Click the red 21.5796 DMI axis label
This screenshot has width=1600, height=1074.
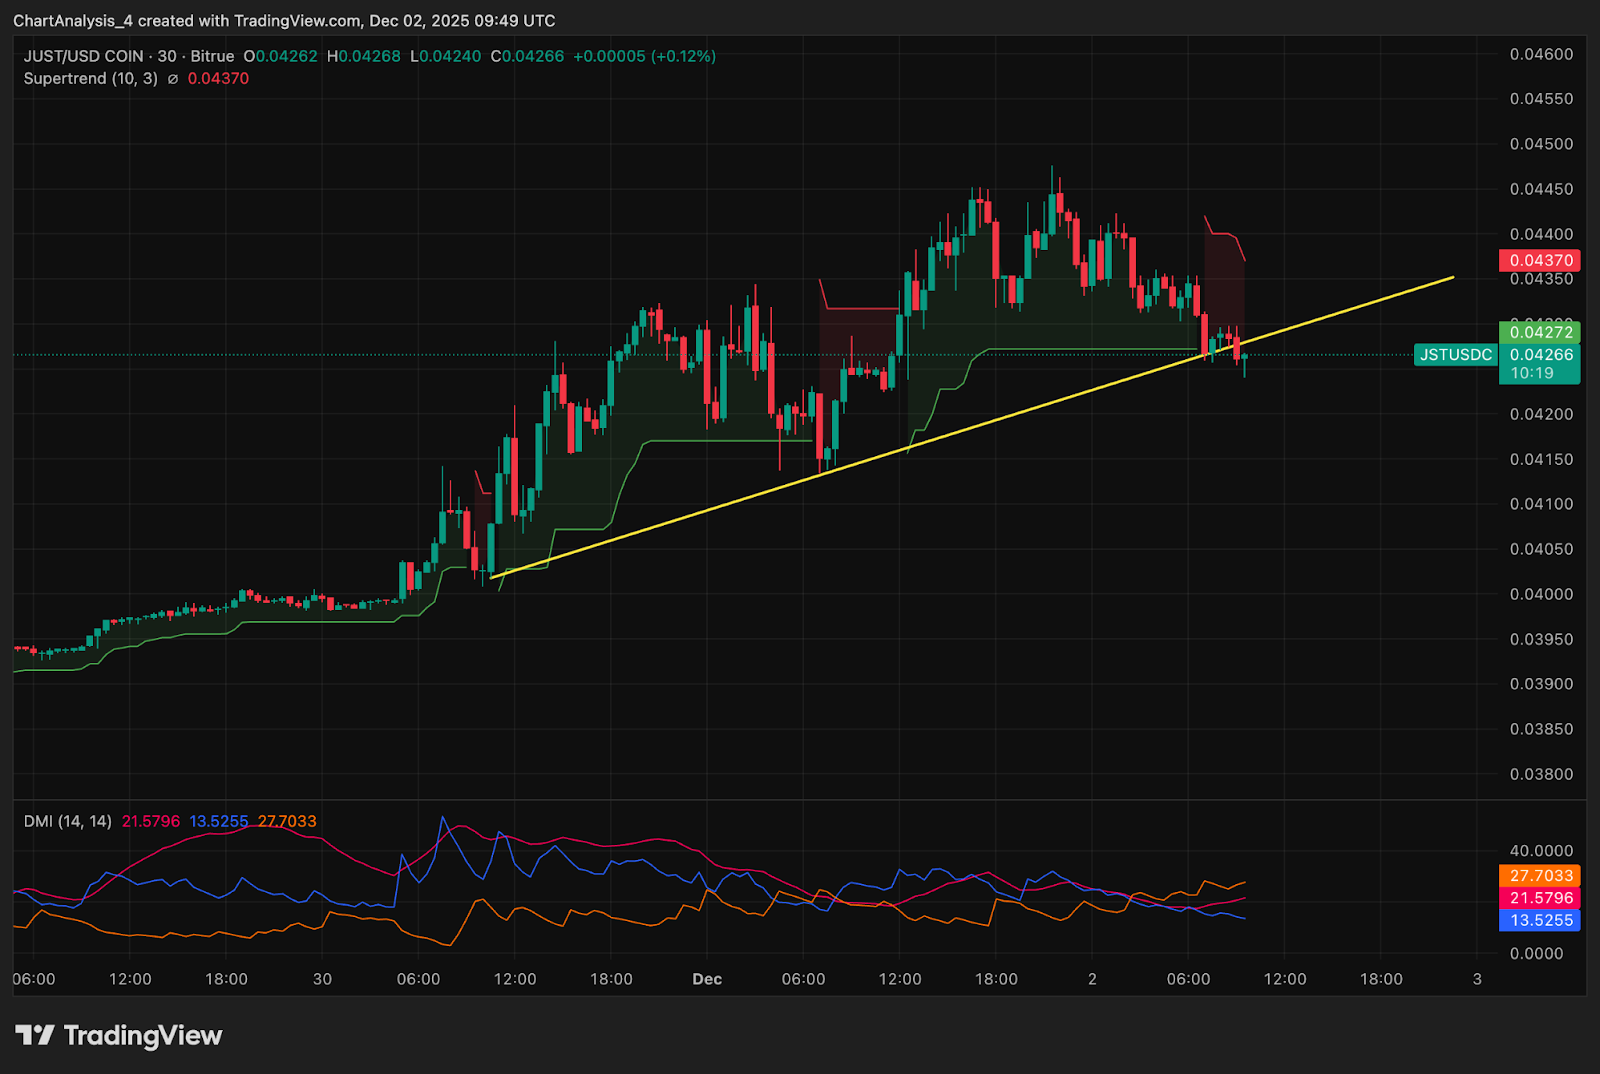coord(1539,898)
